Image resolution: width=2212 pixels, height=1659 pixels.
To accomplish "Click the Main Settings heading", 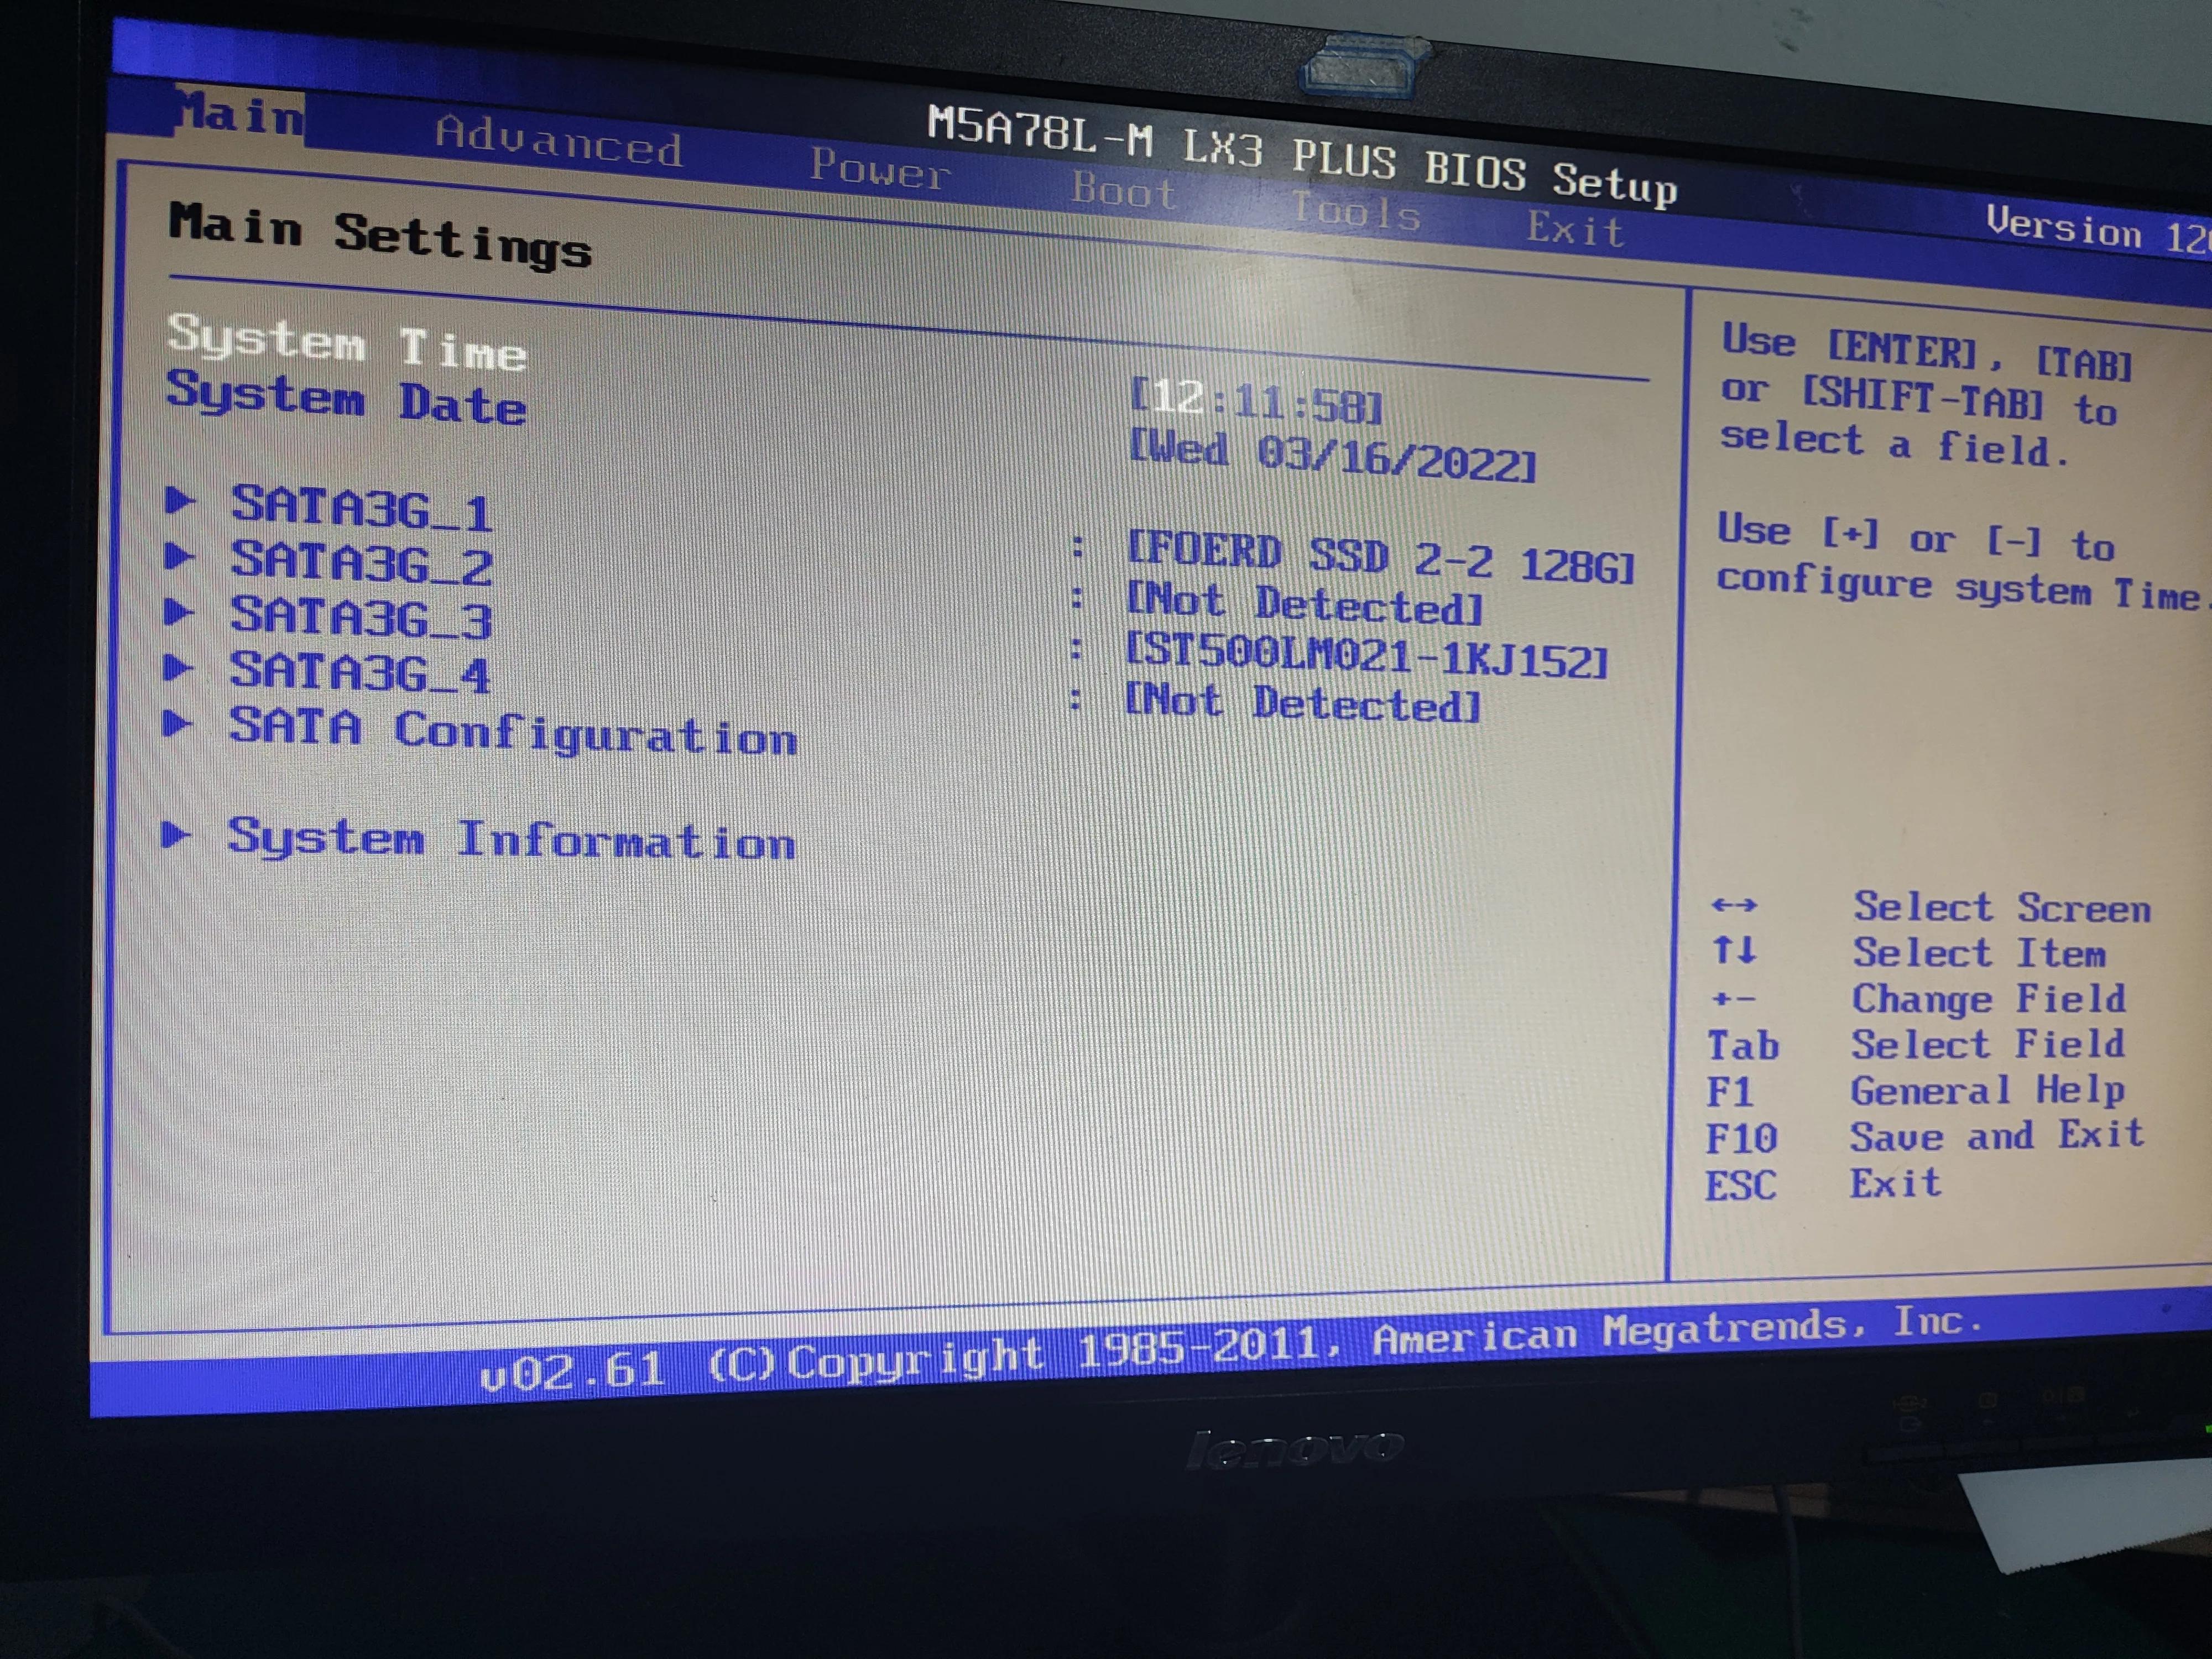I will [x=380, y=235].
